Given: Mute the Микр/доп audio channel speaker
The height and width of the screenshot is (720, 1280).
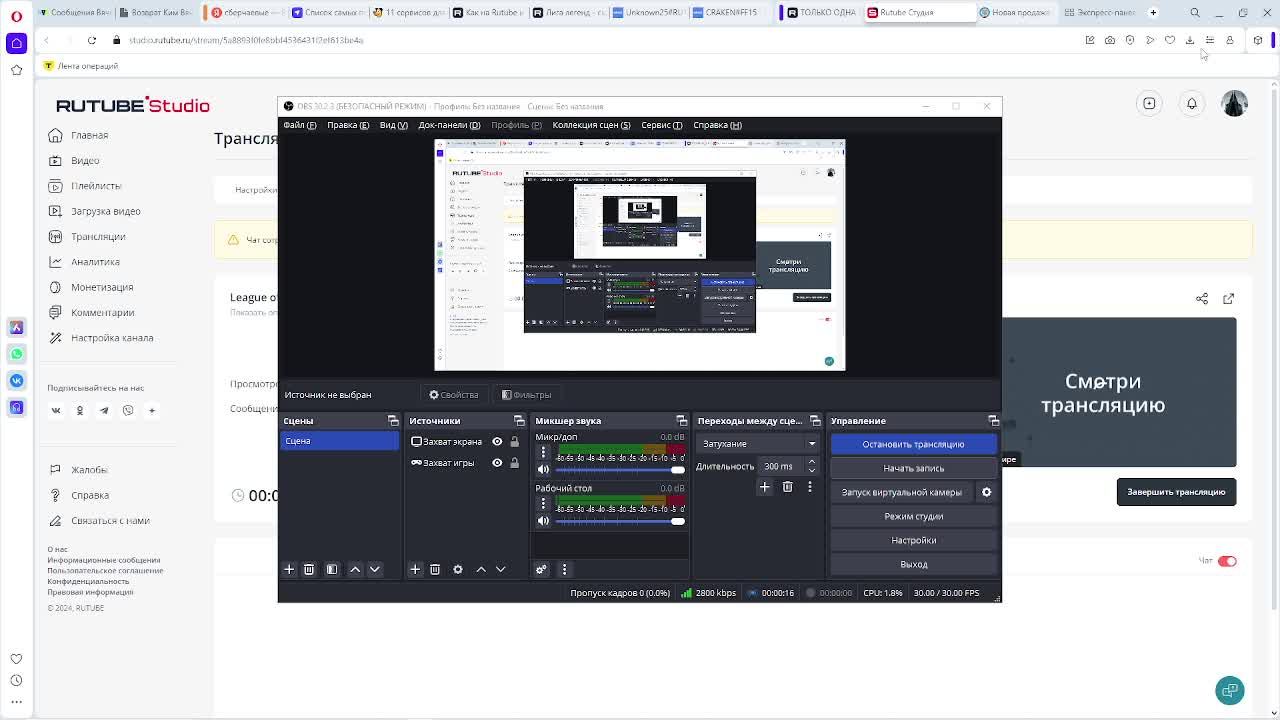Looking at the screenshot, I should click(543, 469).
